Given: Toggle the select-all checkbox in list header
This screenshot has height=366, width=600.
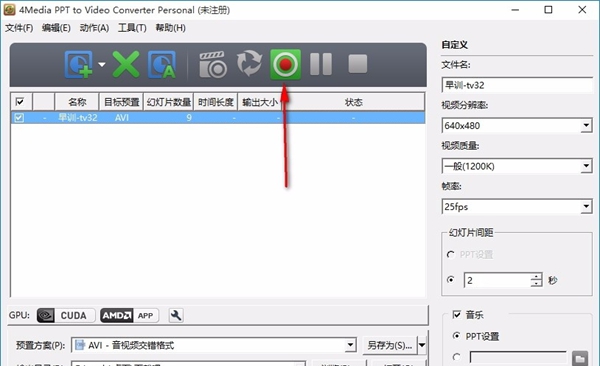Looking at the screenshot, I should 20,102.
